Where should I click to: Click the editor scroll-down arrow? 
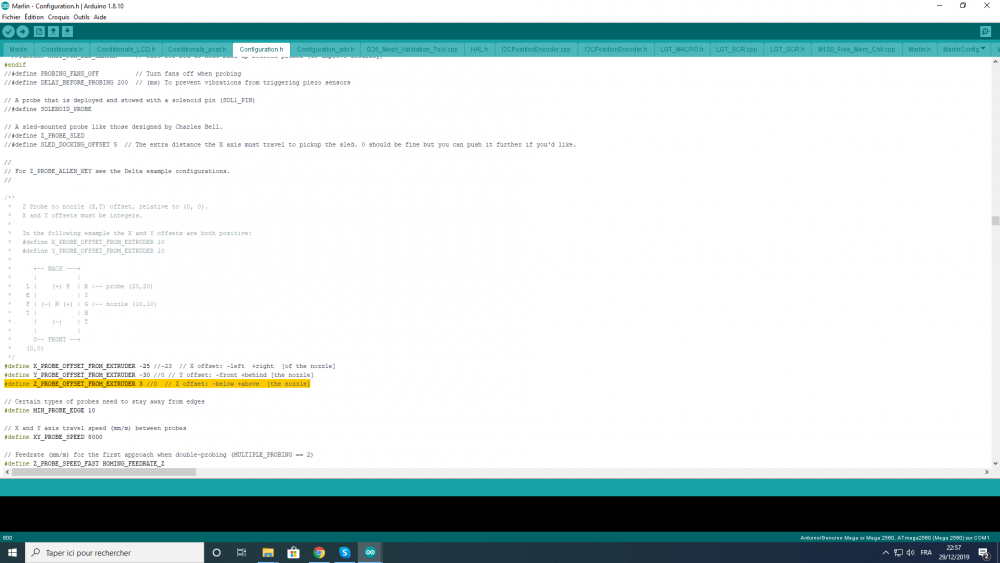(995, 464)
